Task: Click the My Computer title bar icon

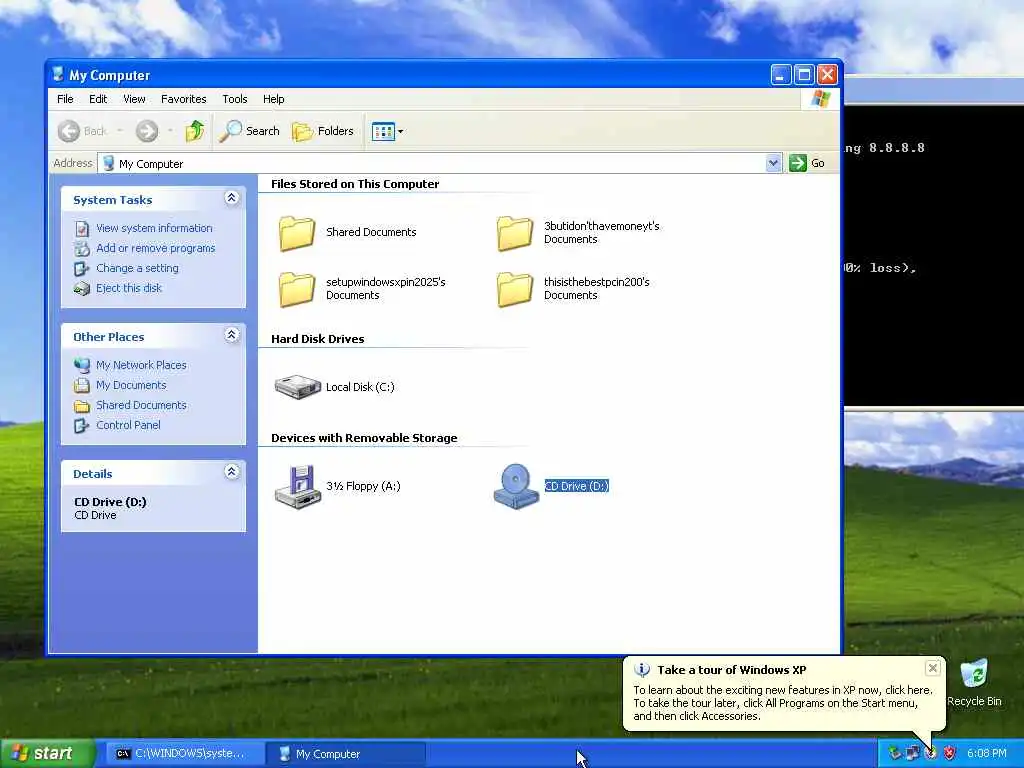Action: 58,74
